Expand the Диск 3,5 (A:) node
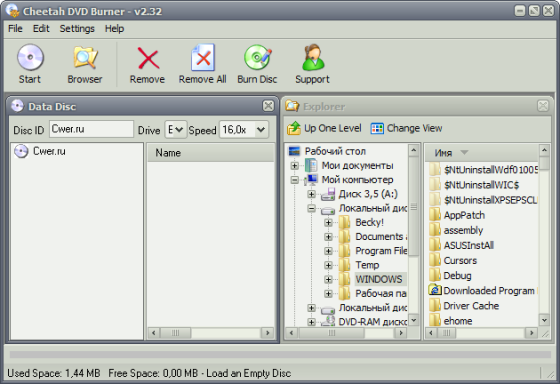 click(311, 194)
